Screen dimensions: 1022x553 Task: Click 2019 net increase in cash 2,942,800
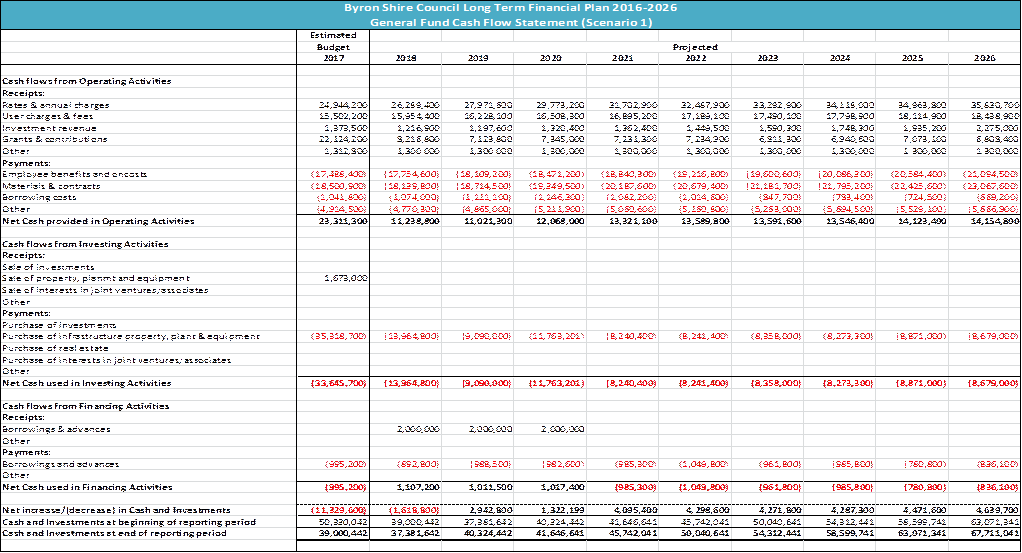490,510
